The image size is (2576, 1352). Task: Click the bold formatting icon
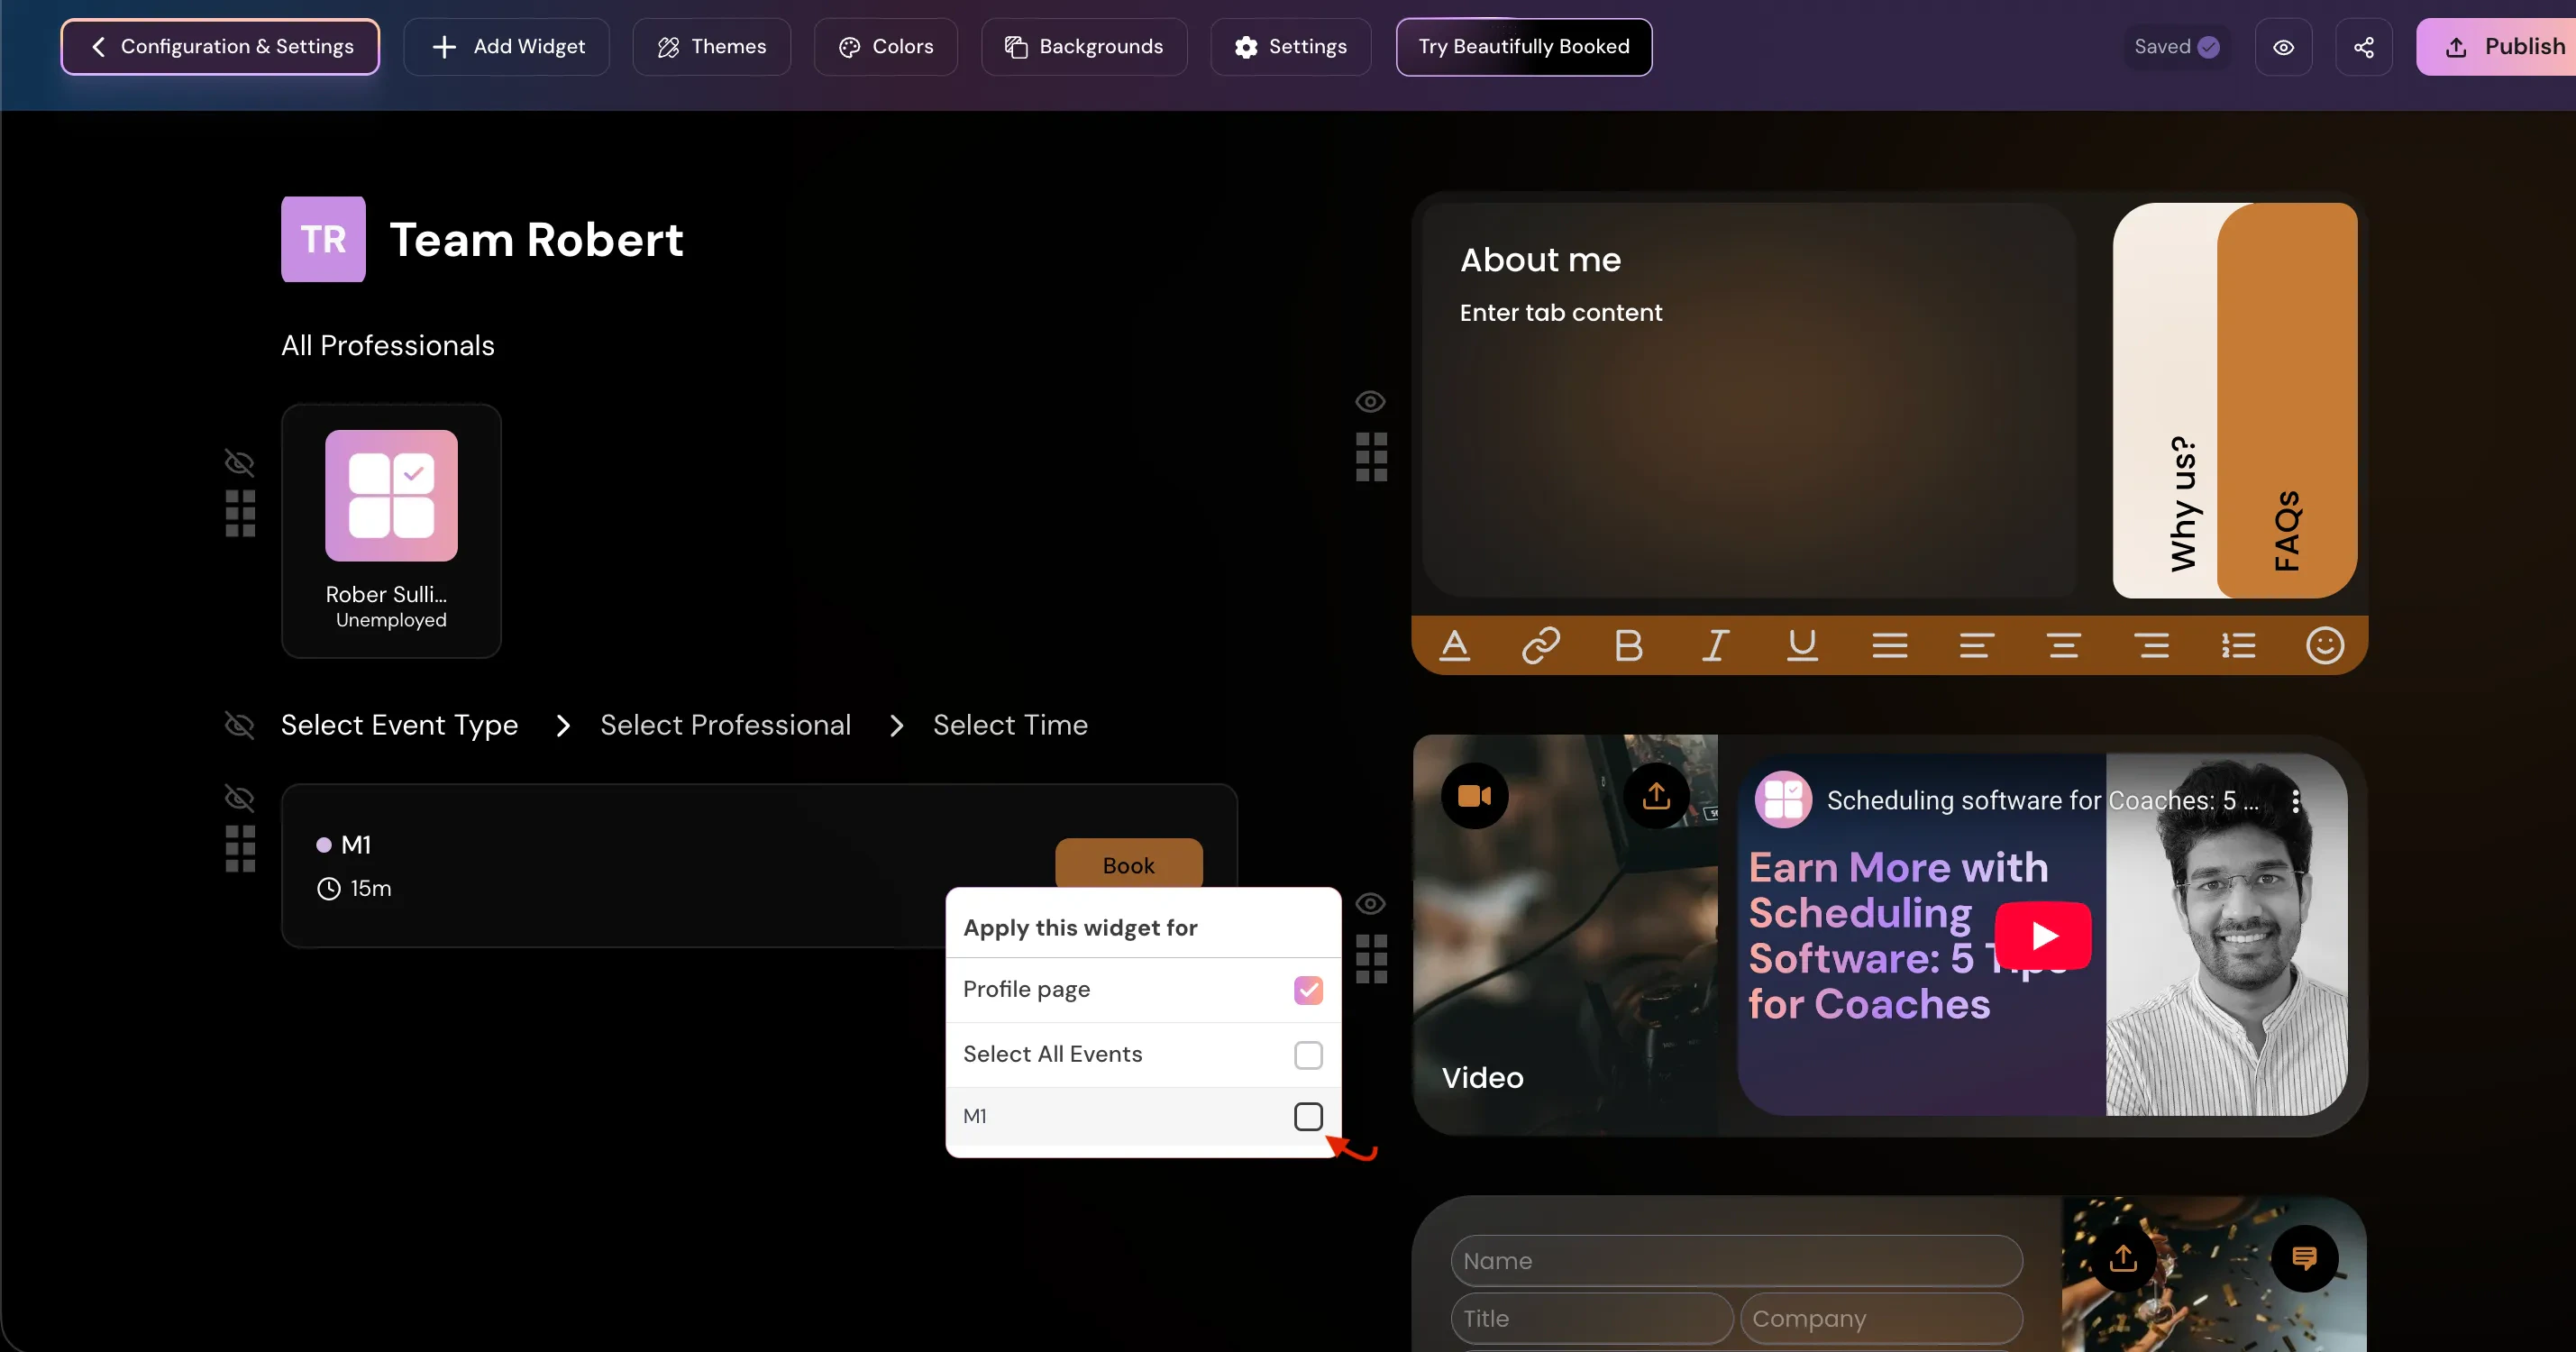coord(1628,645)
